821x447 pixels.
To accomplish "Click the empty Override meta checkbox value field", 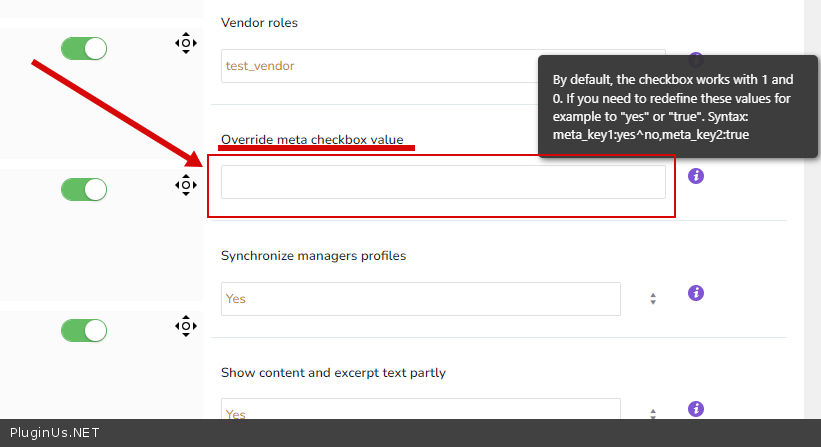I will pyautogui.click(x=442, y=182).
